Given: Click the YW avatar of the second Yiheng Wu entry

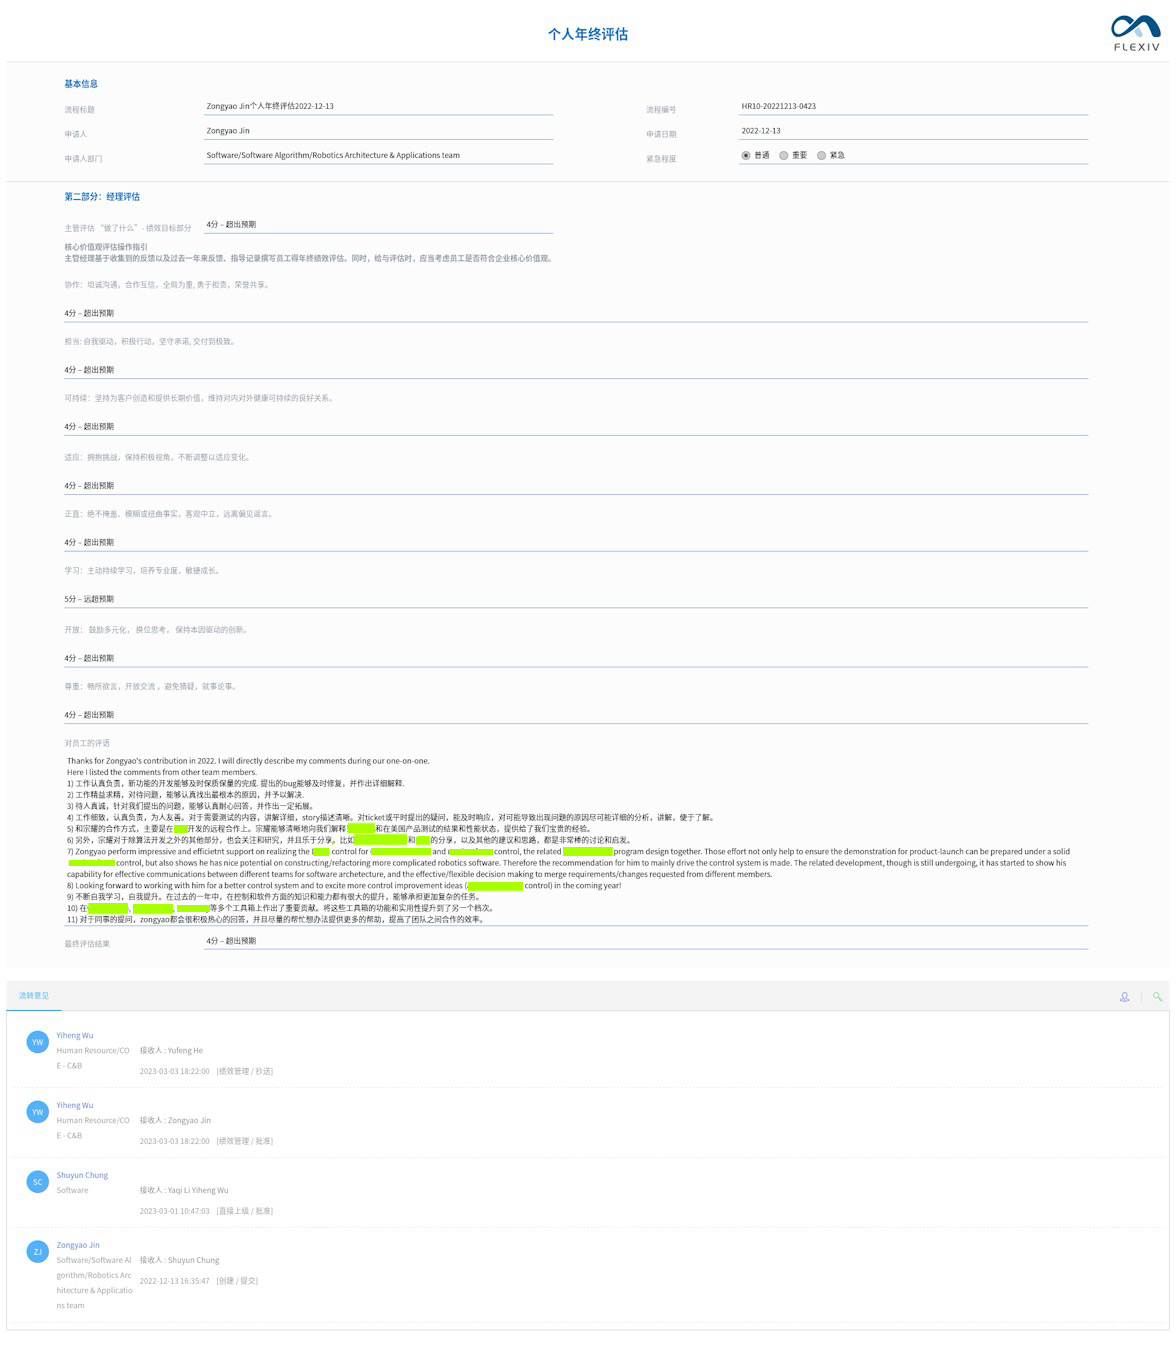Looking at the screenshot, I should (37, 1111).
